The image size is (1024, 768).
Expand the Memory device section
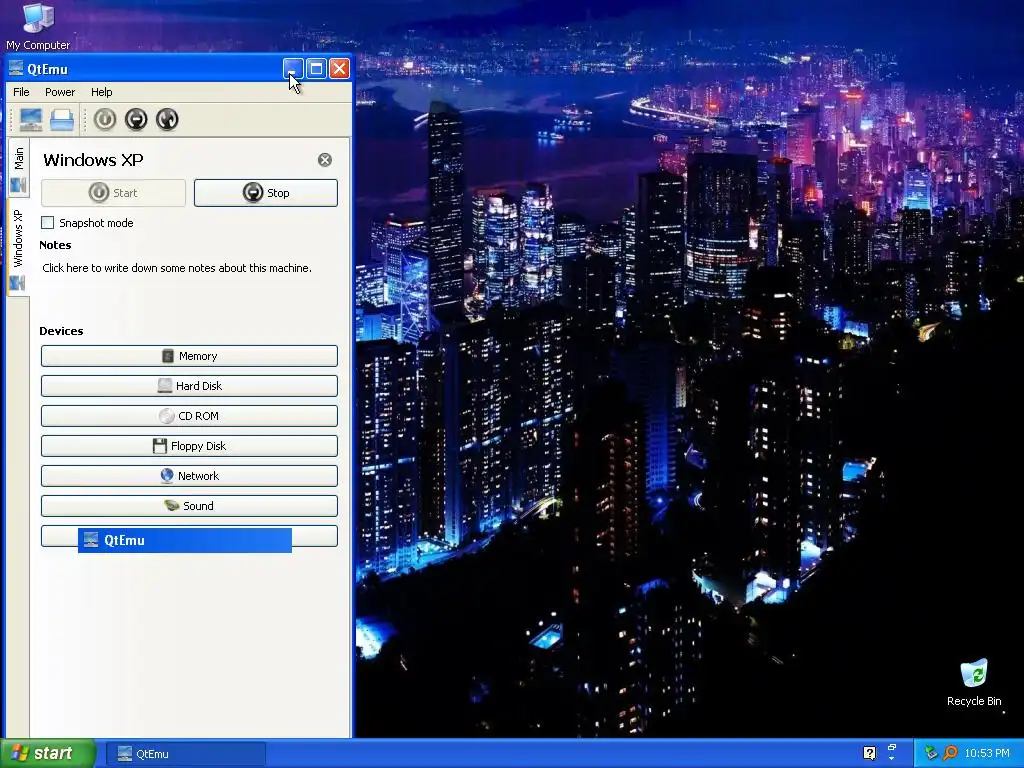pyautogui.click(x=189, y=356)
